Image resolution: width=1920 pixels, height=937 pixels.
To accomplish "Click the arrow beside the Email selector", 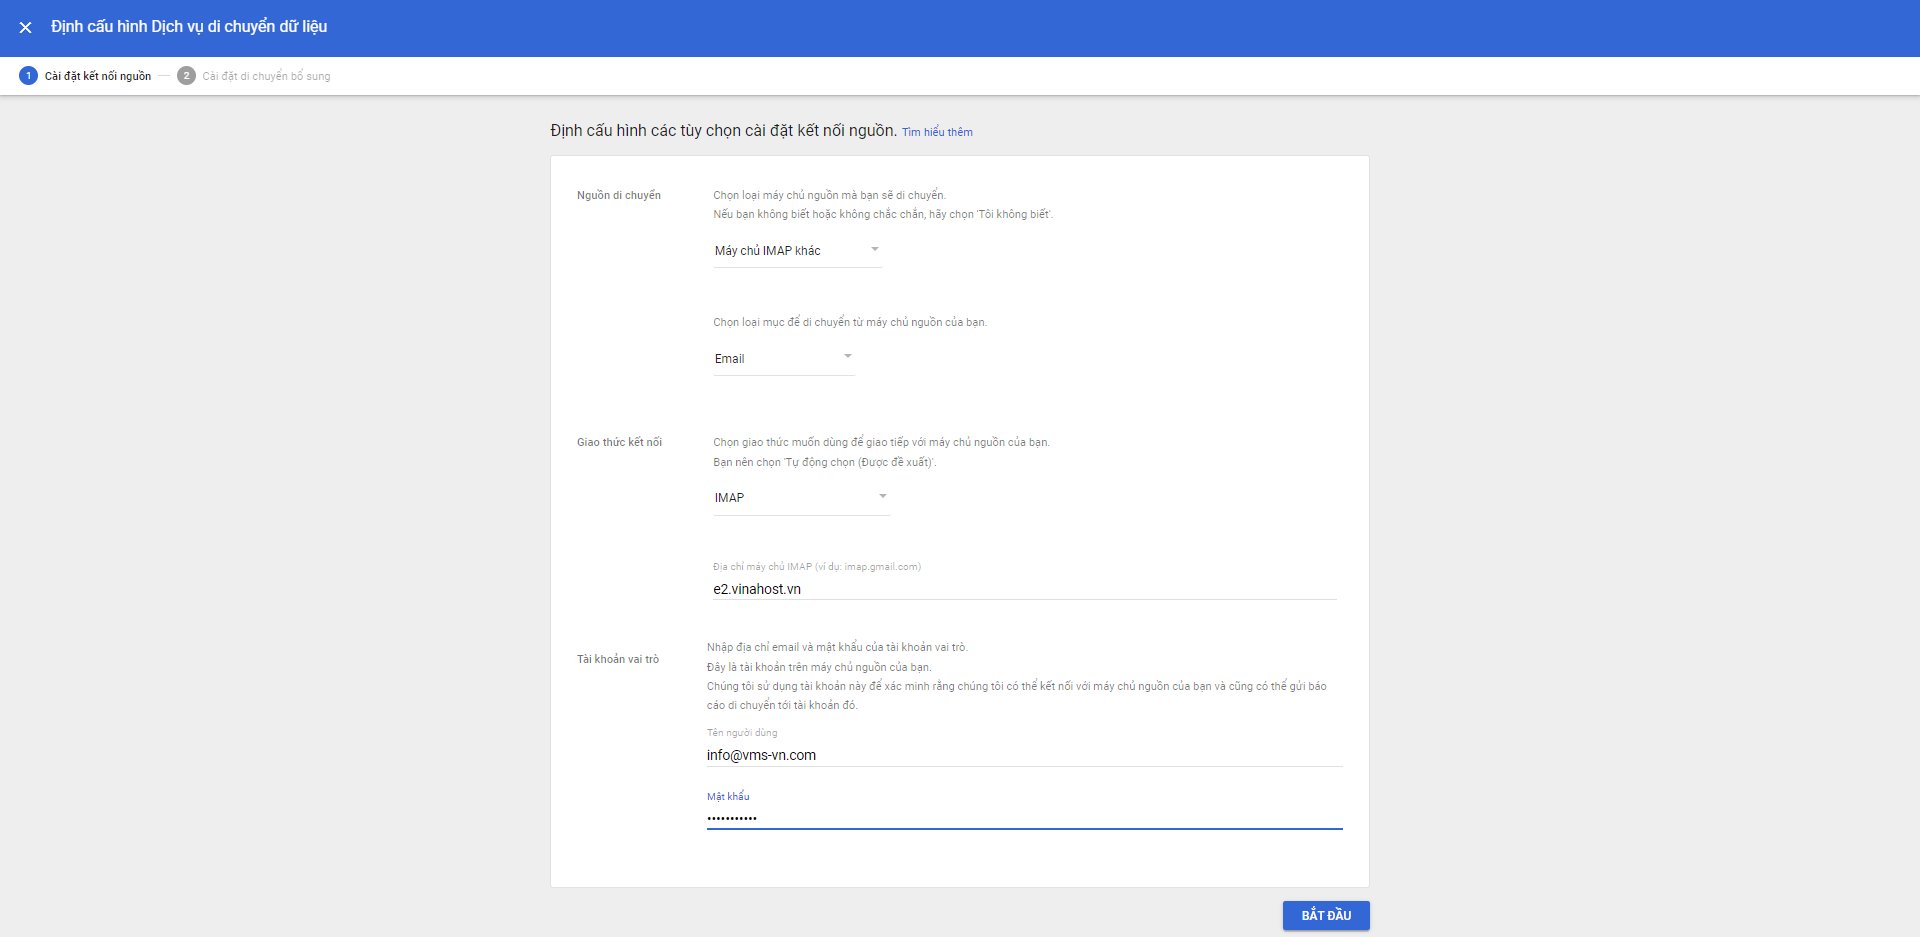I will (x=847, y=356).
